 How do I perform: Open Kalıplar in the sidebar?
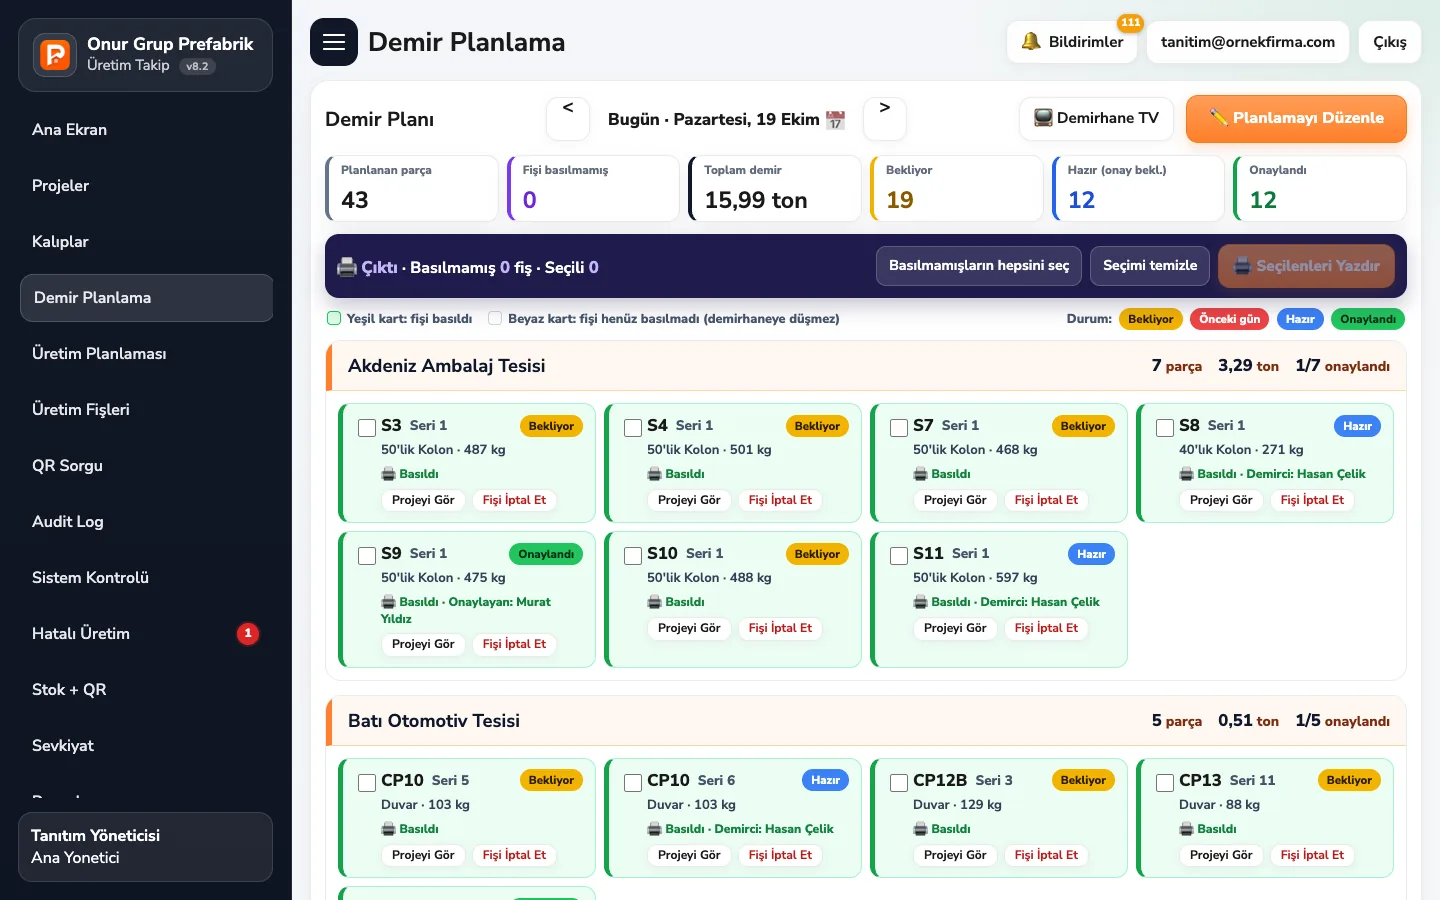(146, 242)
